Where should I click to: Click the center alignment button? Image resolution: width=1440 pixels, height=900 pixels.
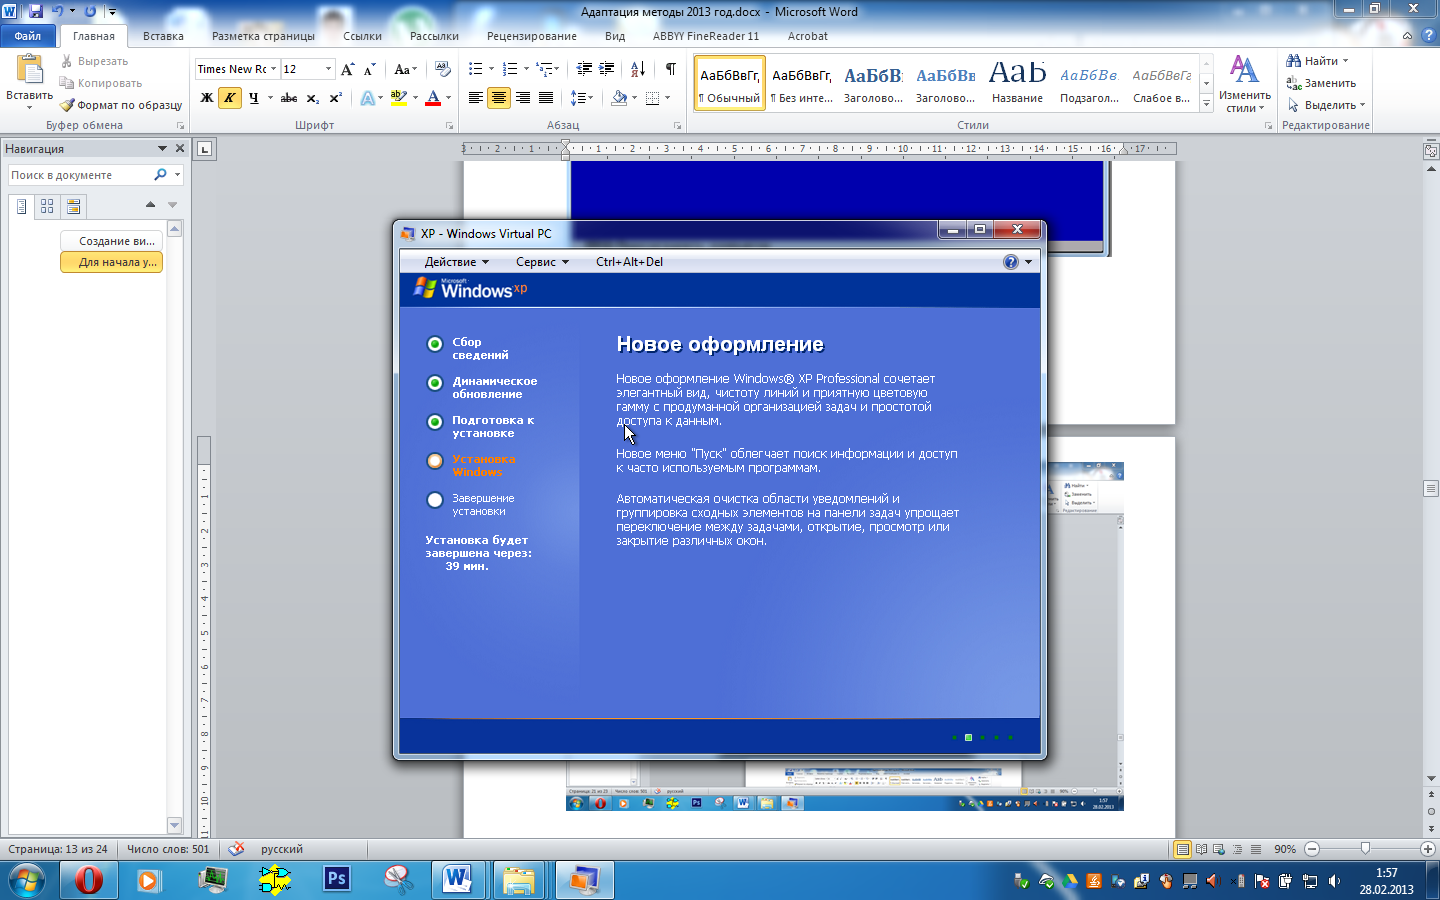(499, 98)
